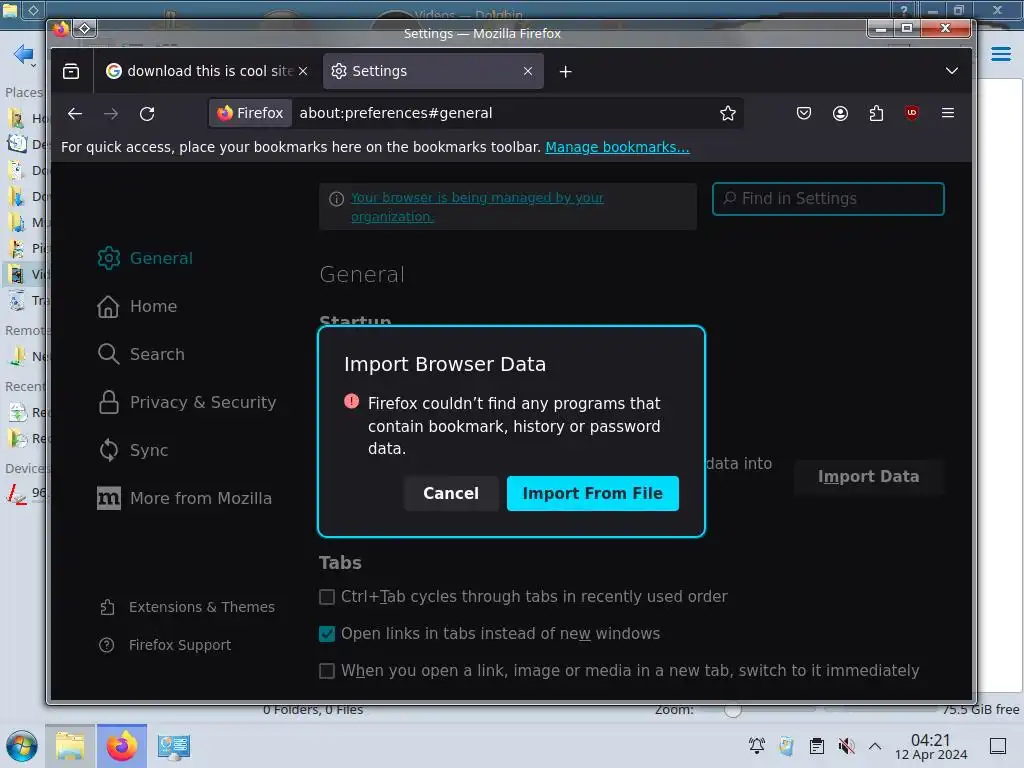The width and height of the screenshot is (1024, 768).
Task: Select Firefox in the taskbar
Action: 122,746
